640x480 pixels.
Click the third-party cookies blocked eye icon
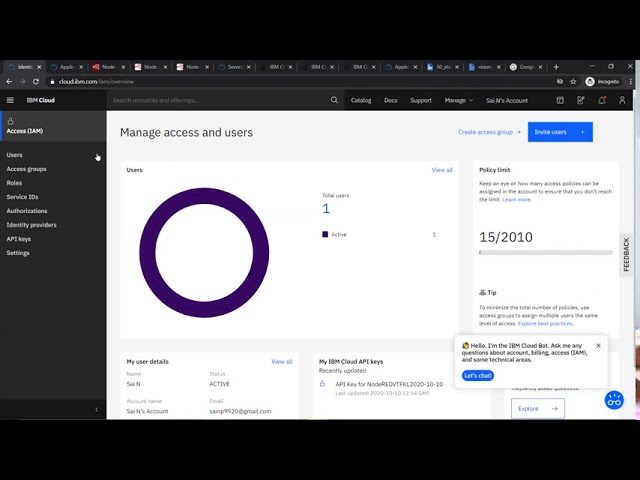[x=560, y=82]
